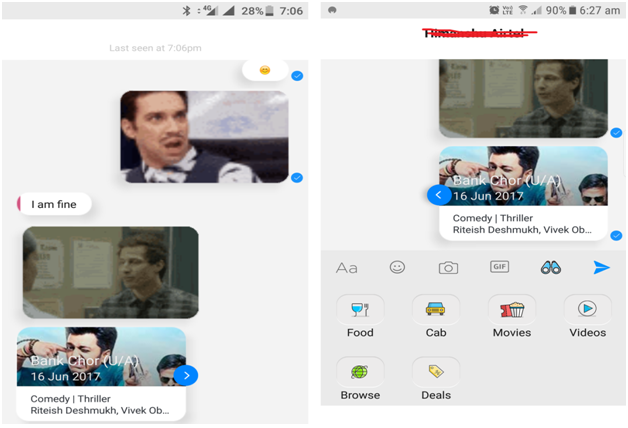The height and width of the screenshot is (428, 628).
Task: Open the Cab booking icon
Action: pyautogui.click(x=436, y=309)
